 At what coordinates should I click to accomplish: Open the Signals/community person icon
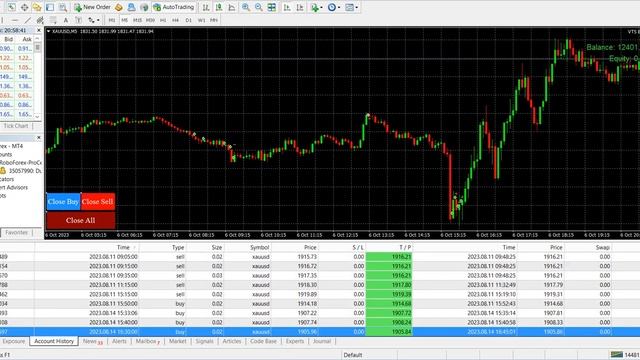pos(131,7)
